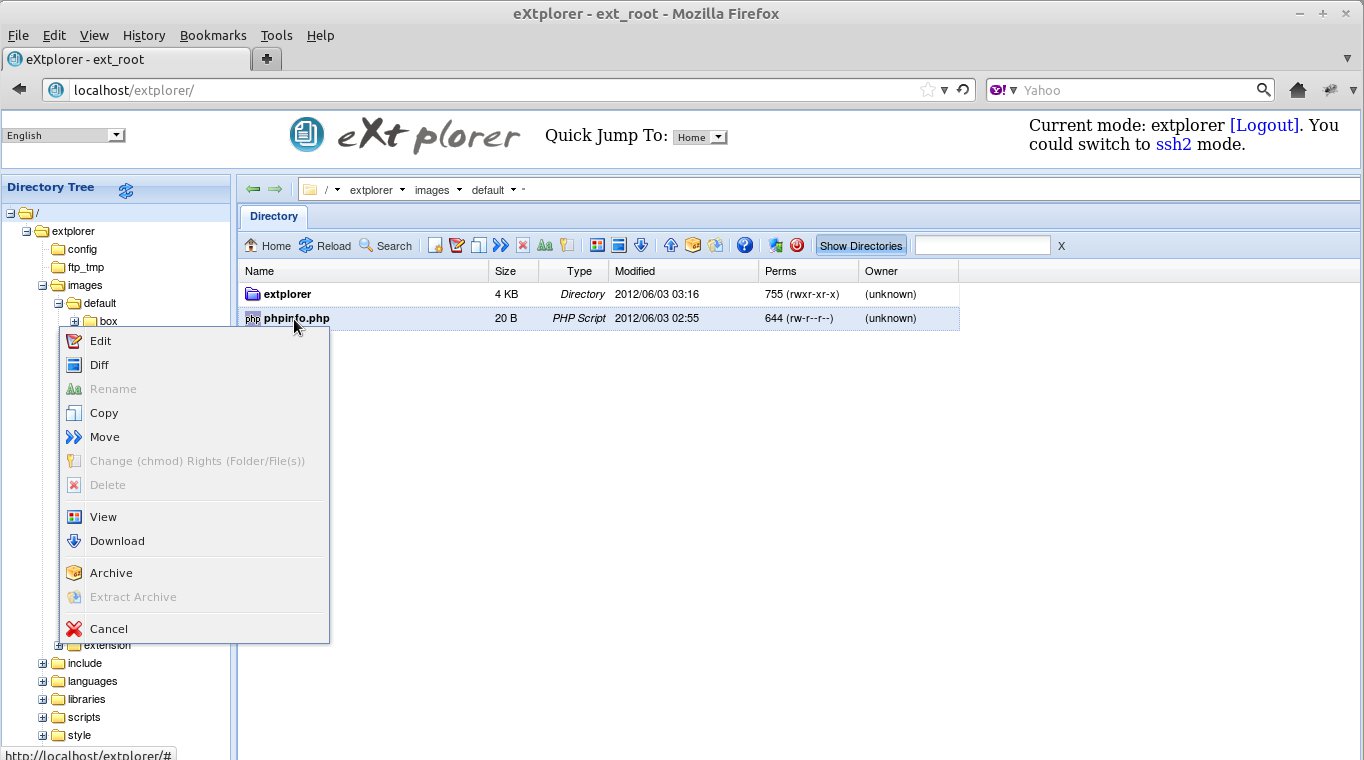Choose Move from the context menu
Screen dimensions: 1364x760
click(194, 437)
